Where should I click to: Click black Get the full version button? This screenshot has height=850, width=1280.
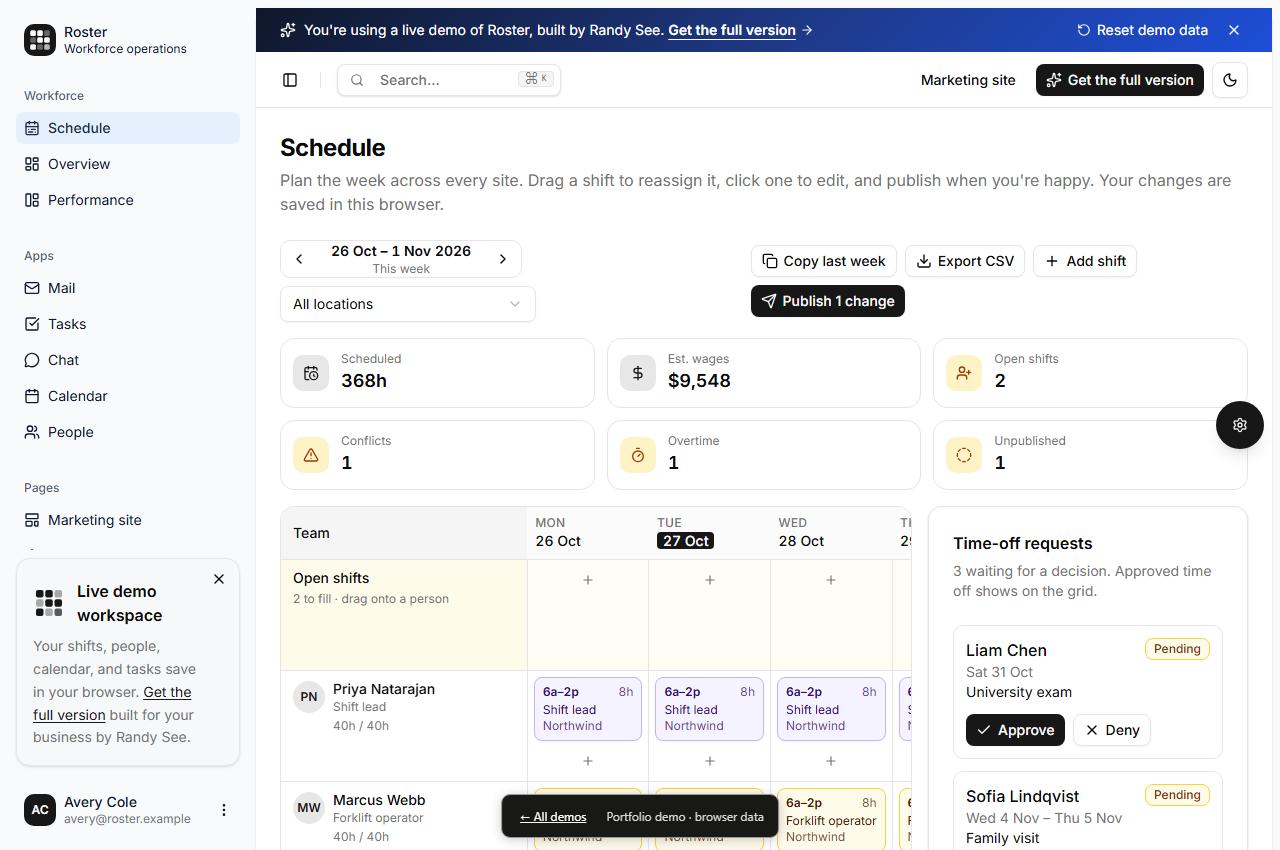pyautogui.click(x=1120, y=80)
